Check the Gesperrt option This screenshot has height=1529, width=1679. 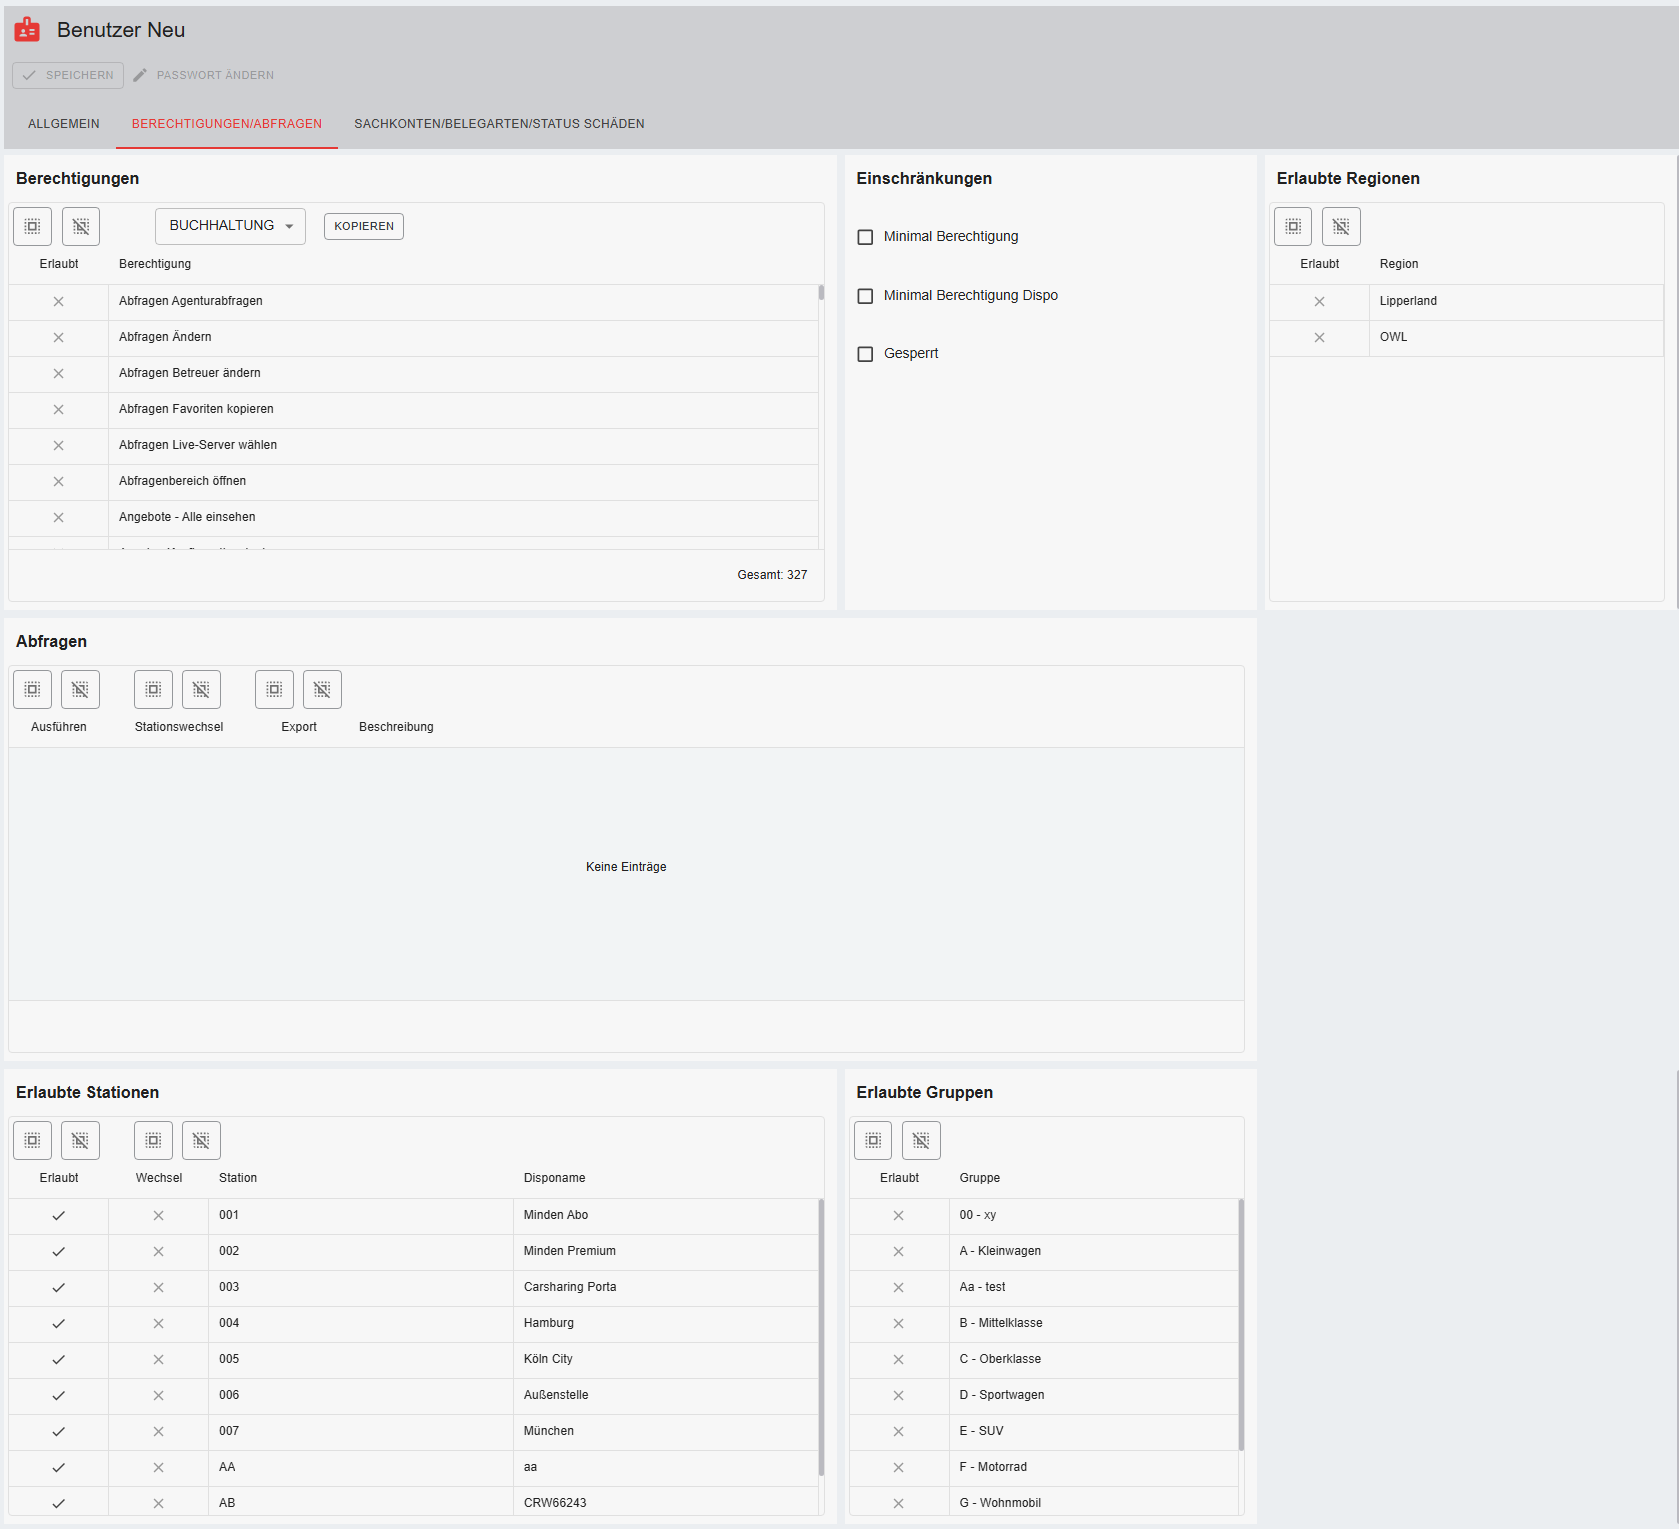866,354
